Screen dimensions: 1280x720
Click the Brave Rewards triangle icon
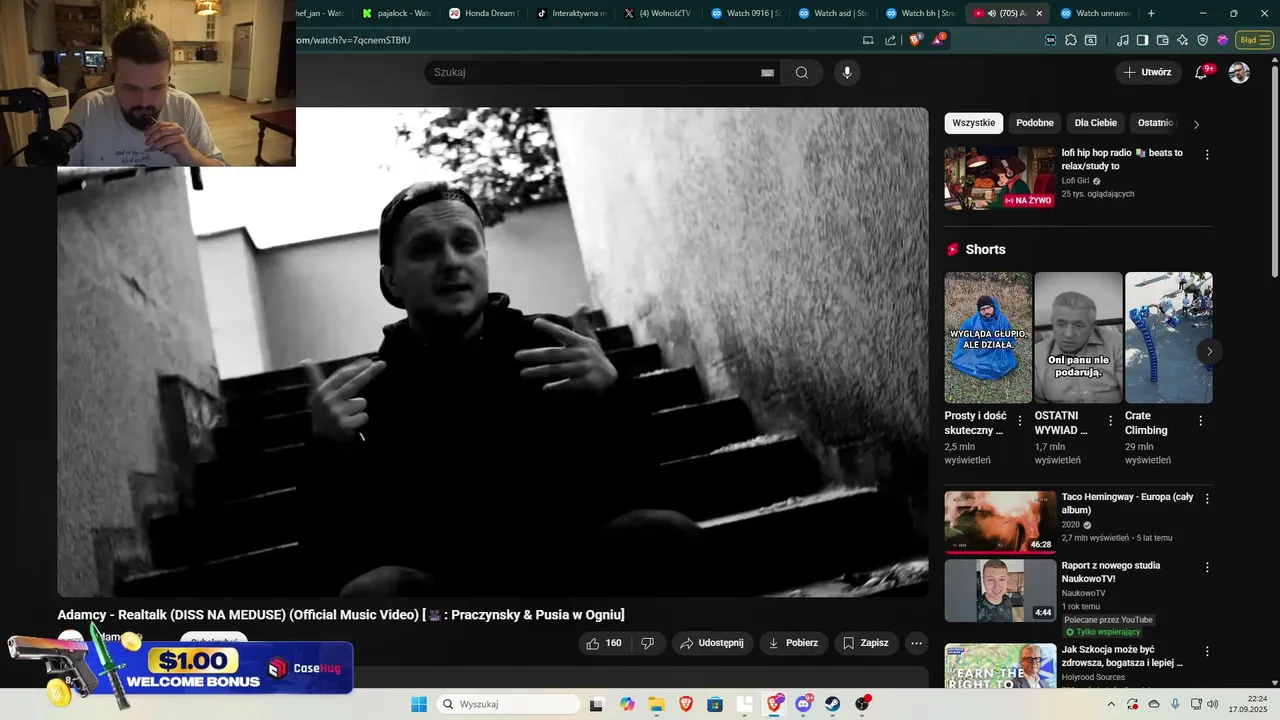(x=938, y=40)
